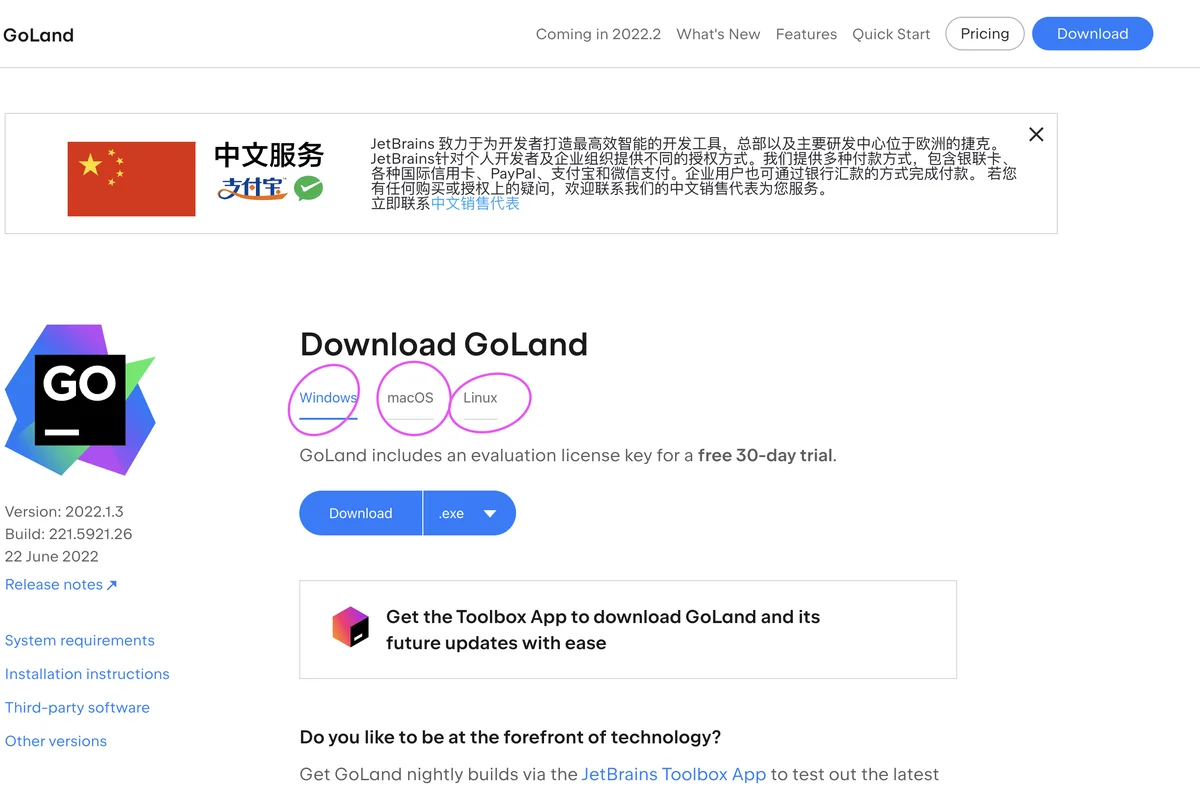Click the Download button in the header
This screenshot has width=1200, height=790.
pos(1092,33)
